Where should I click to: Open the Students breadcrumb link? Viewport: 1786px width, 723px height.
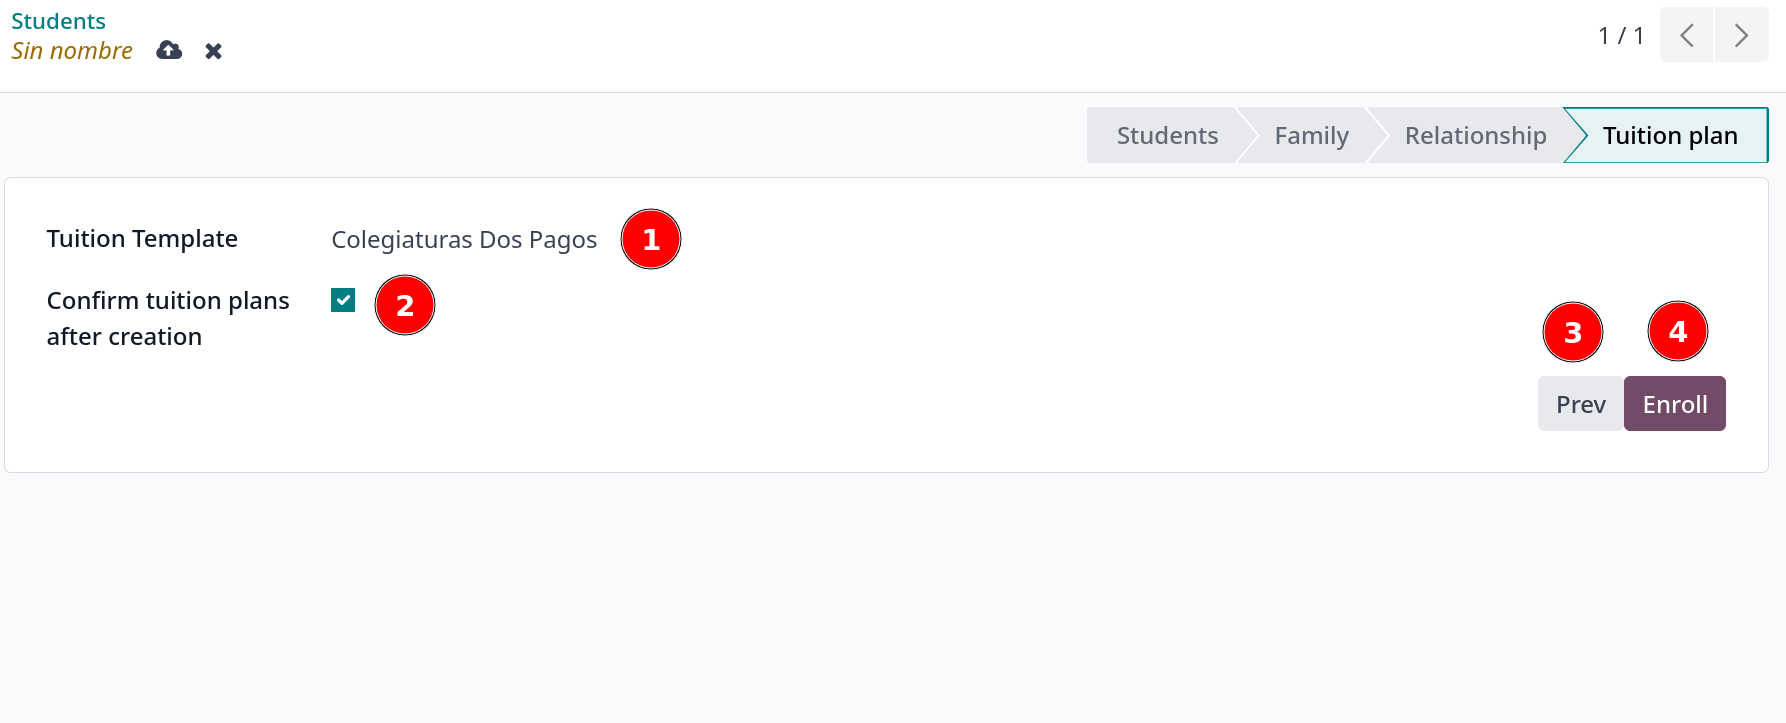pos(58,21)
